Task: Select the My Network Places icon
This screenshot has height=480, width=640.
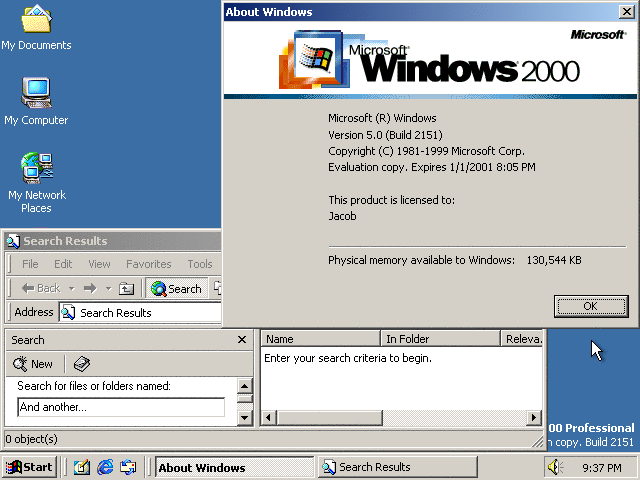Action: click(x=37, y=183)
